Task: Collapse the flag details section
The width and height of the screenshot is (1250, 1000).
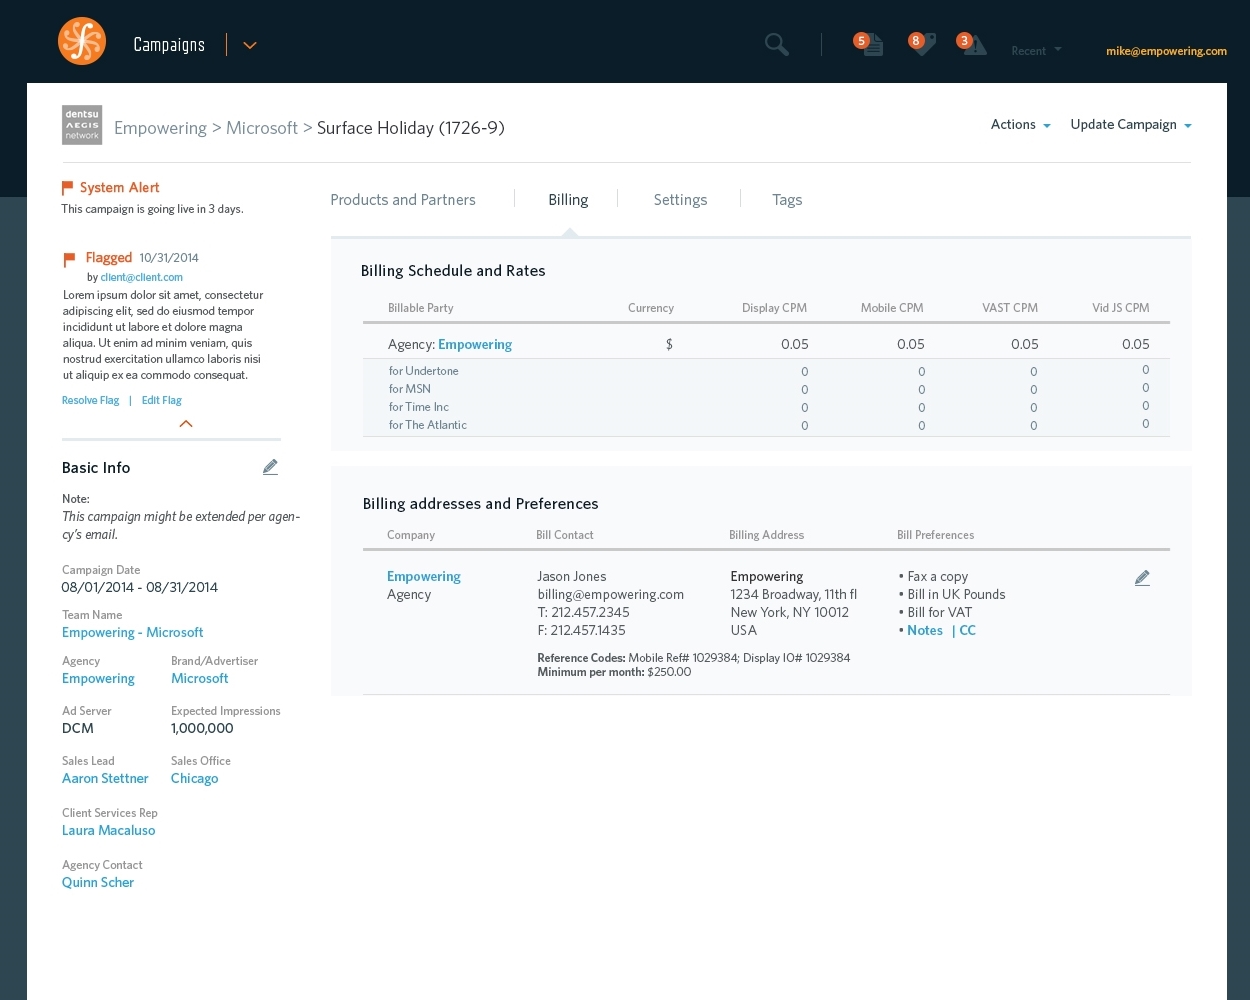Action: [186, 424]
